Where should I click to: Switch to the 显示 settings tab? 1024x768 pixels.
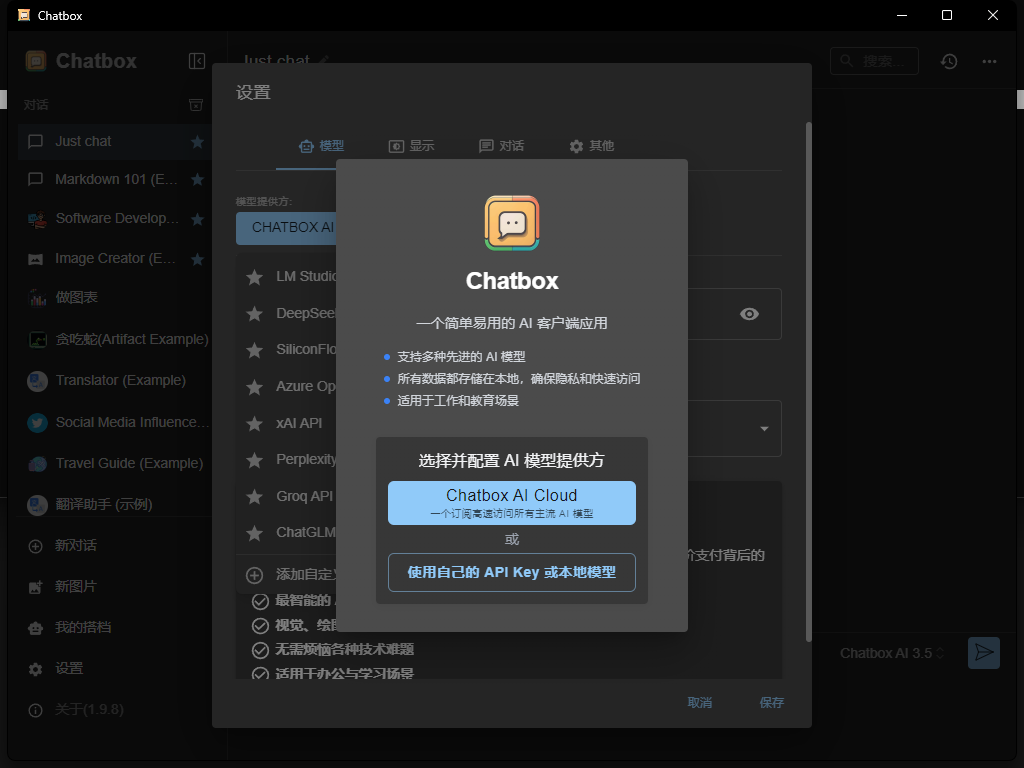[x=411, y=146]
